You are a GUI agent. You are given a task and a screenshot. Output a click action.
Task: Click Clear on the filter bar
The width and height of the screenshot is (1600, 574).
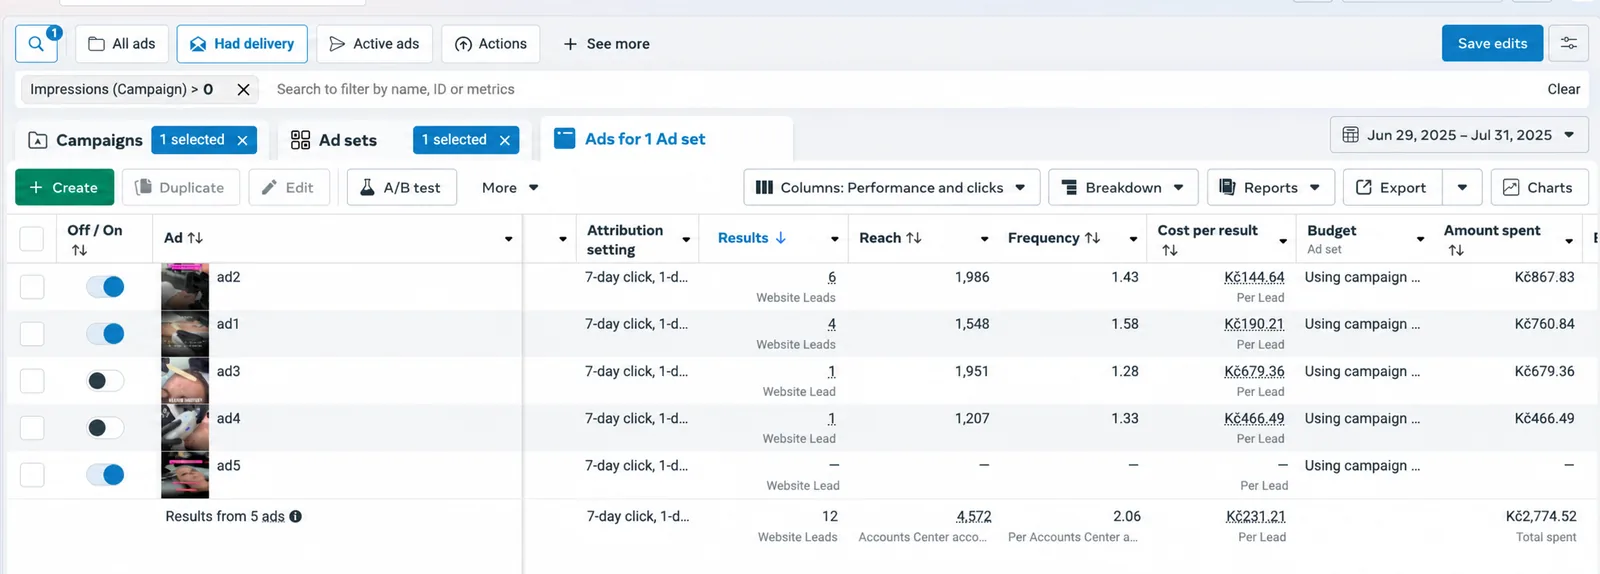1564,89
